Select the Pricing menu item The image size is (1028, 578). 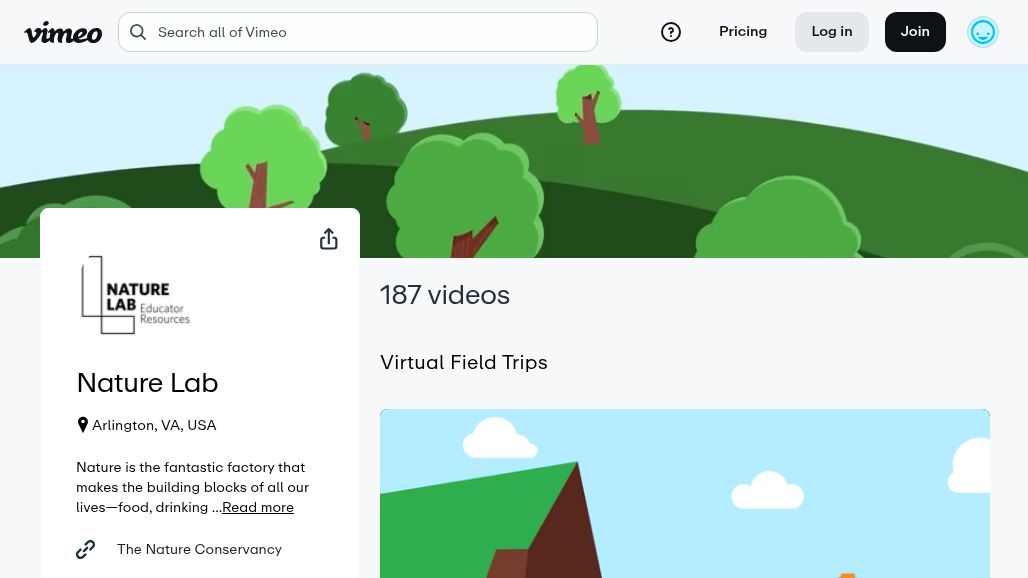pos(743,31)
